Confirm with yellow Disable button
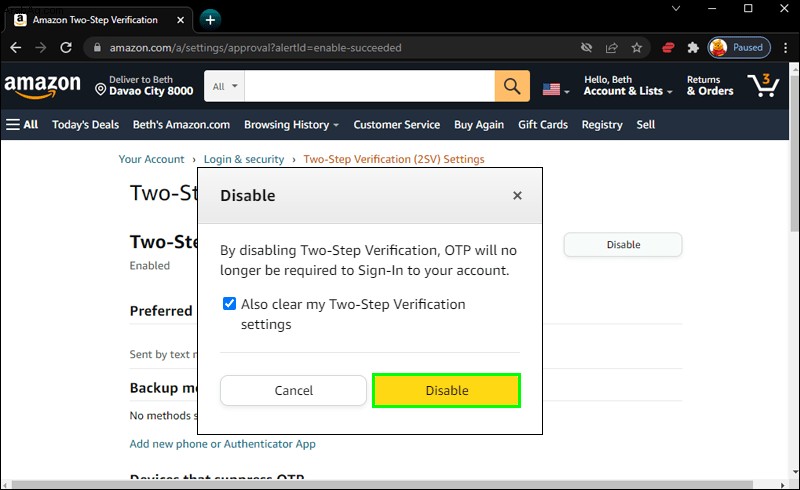Image resolution: width=800 pixels, height=490 pixels. (x=446, y=390)
